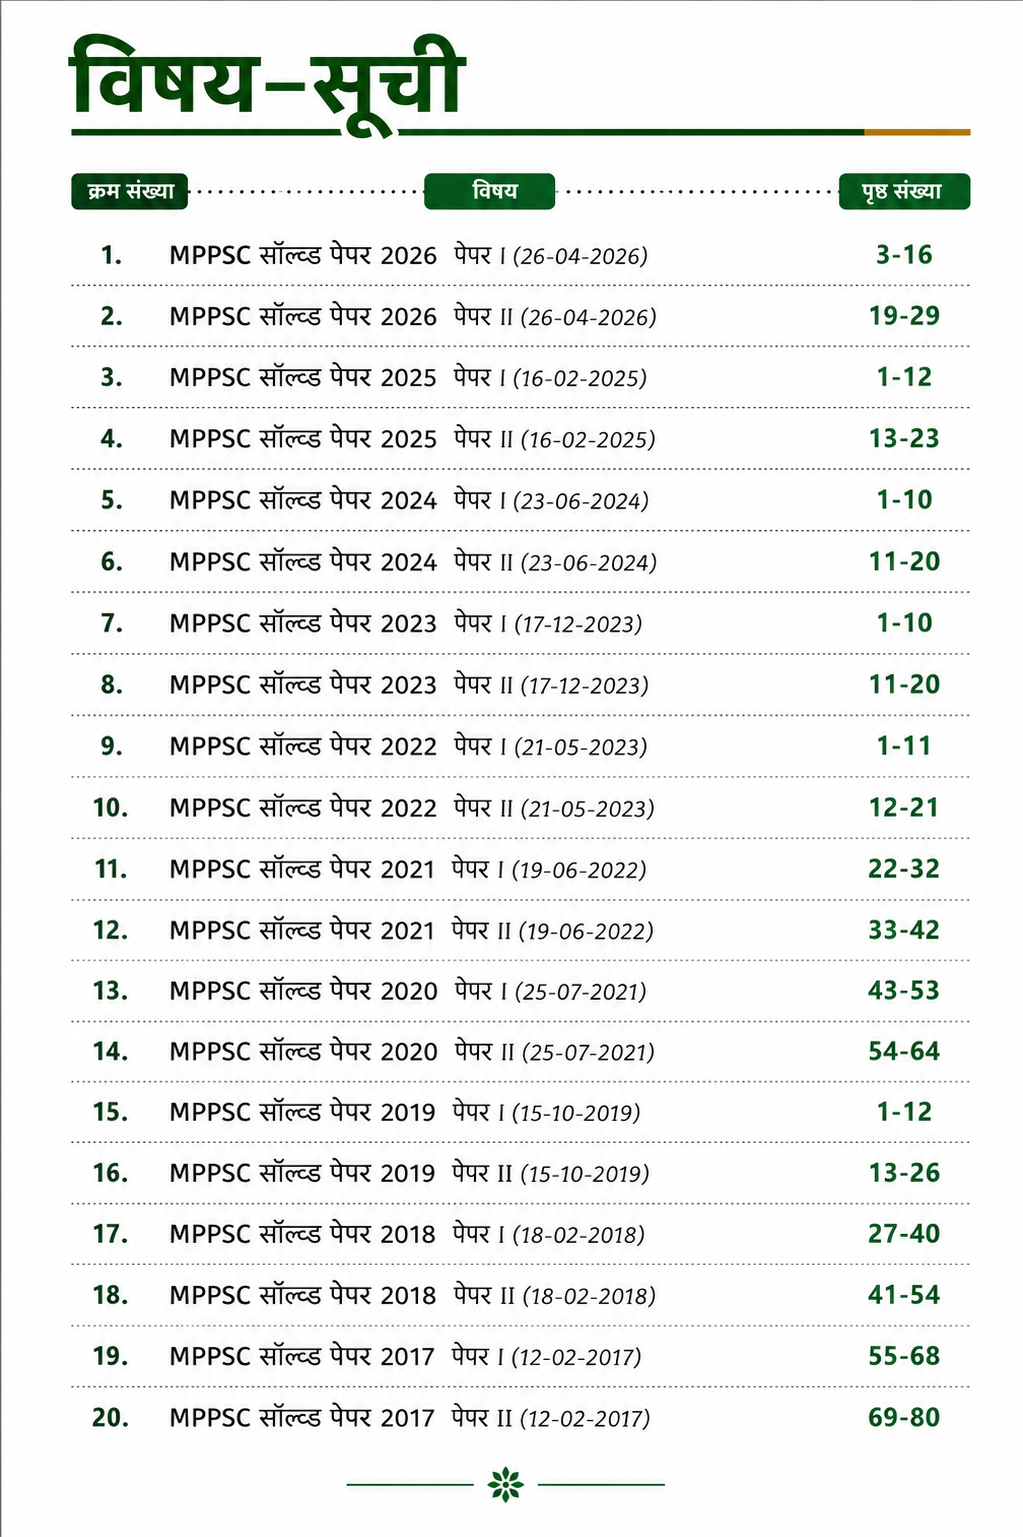Screen dimensions: 1023x1537
Task: Open entry 7 MPPSC 2023 पेपर I
Action: point(520,623)
